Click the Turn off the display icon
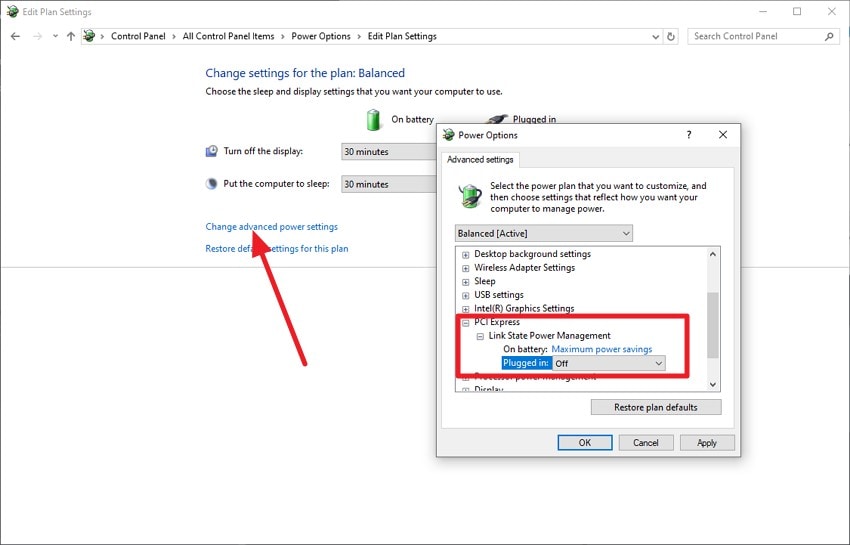Screen dimensions: 850x545 [x=211, y=151]
